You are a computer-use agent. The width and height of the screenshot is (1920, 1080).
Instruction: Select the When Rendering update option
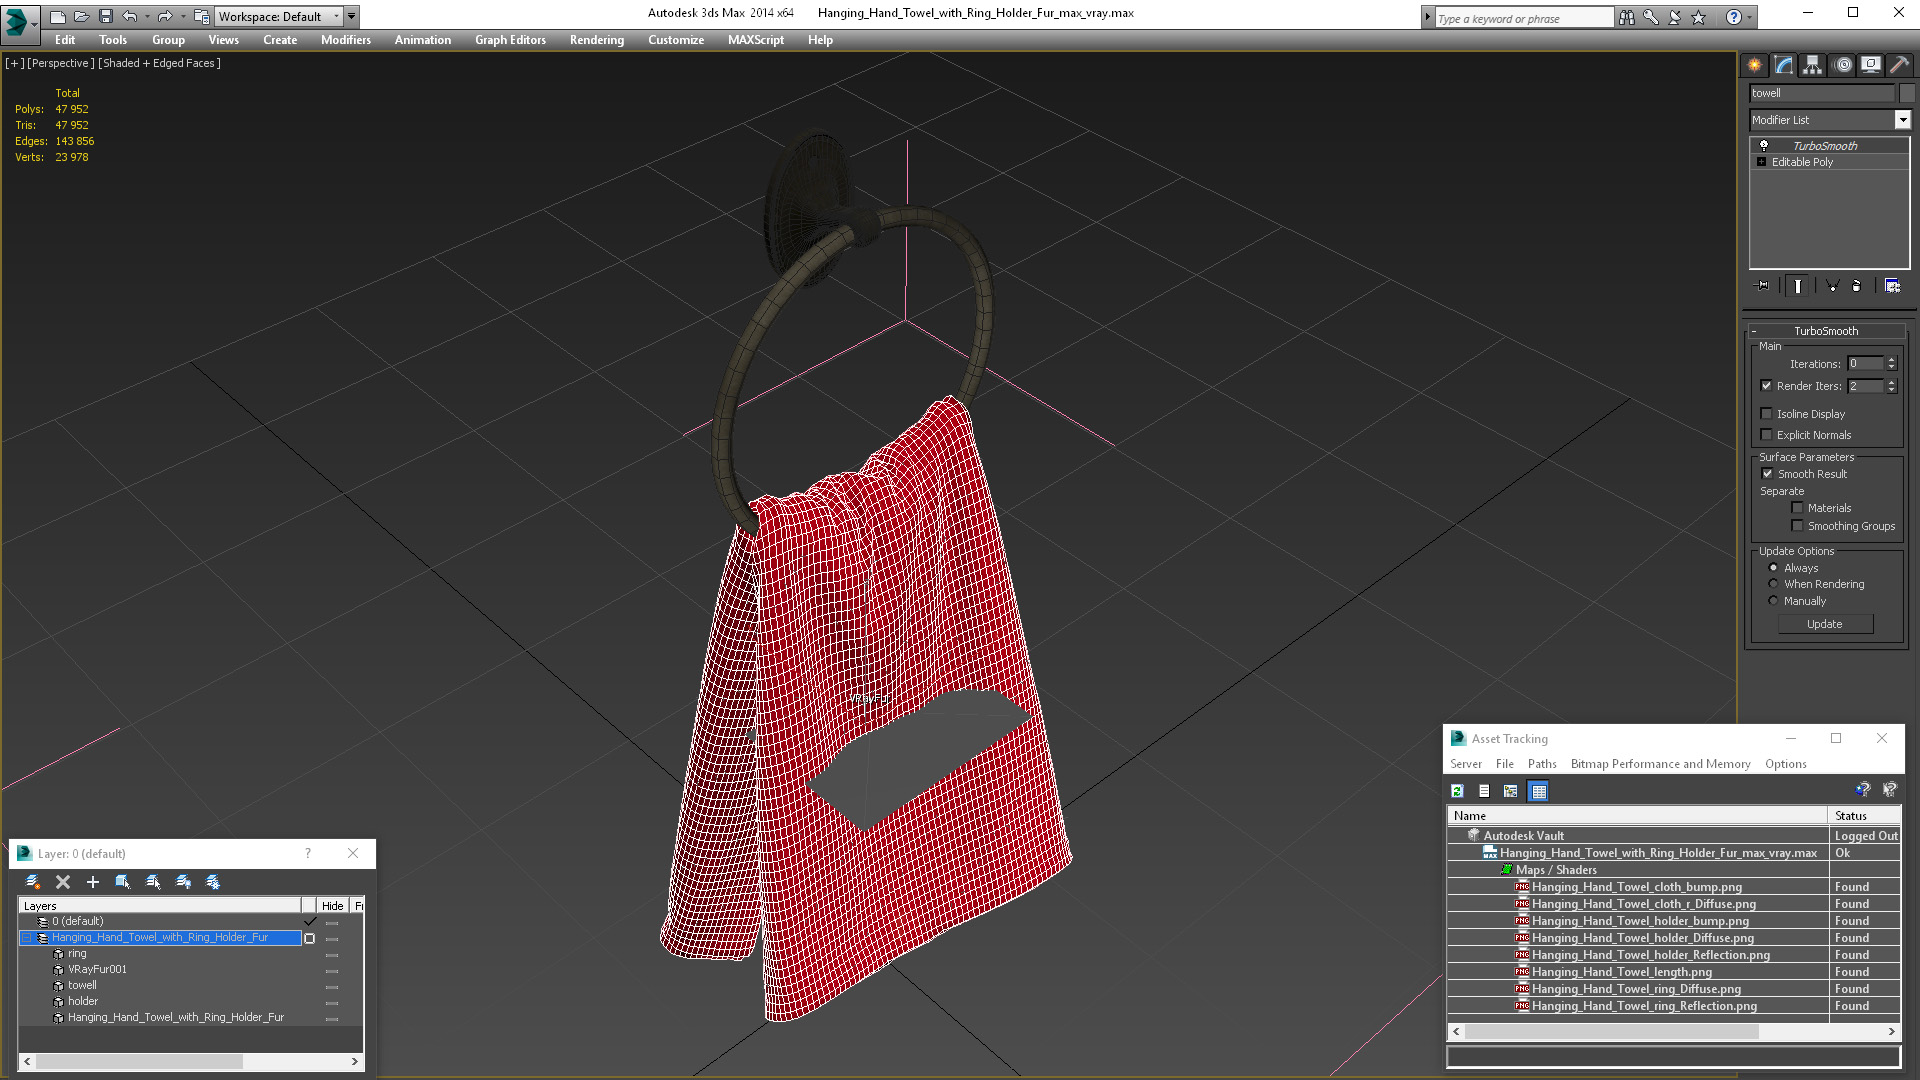[1773, 584]
